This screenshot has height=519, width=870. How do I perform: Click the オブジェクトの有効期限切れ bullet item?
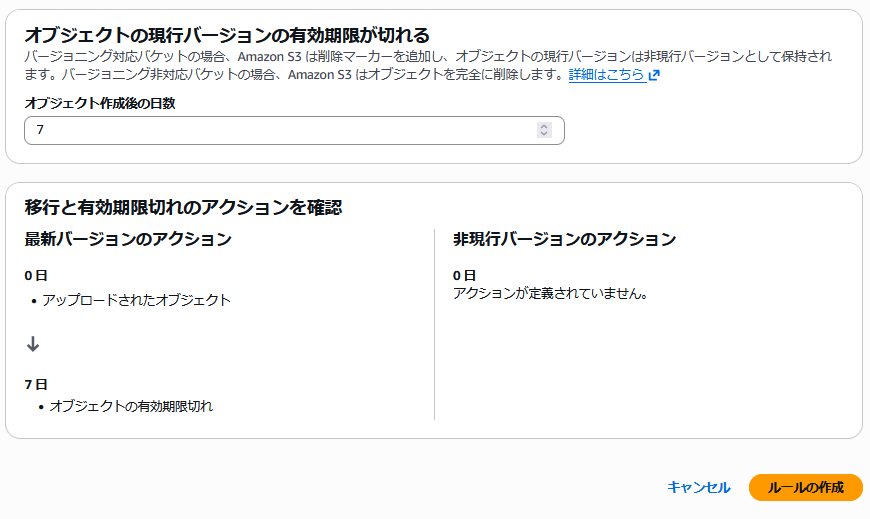pyautogui.click(x=131, y=406)
